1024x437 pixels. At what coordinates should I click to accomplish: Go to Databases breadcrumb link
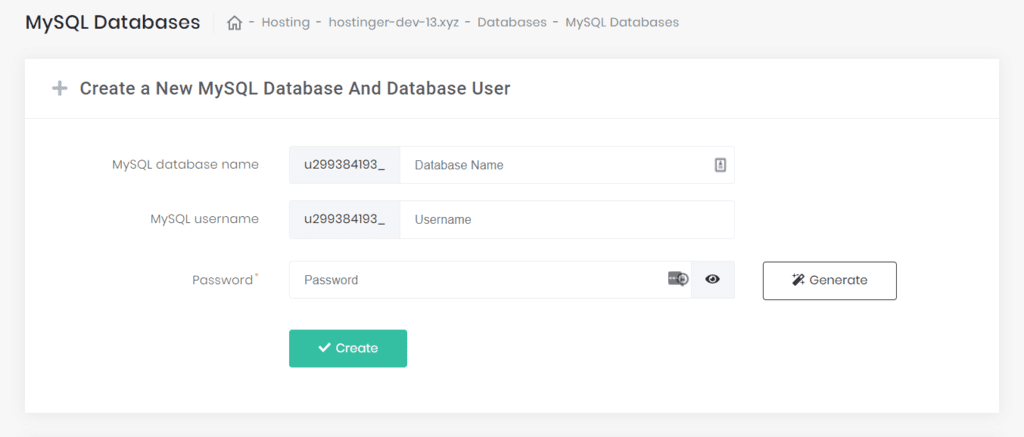[x=511, y=22]
